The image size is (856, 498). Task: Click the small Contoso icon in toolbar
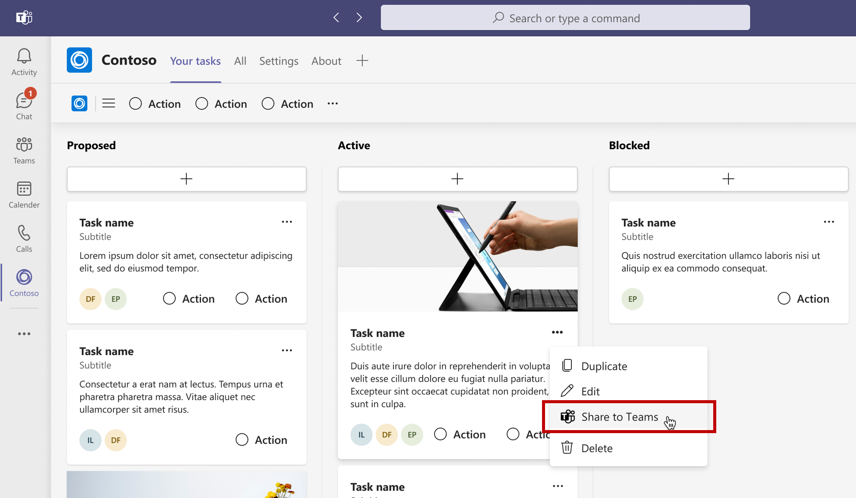coord(79,103)
